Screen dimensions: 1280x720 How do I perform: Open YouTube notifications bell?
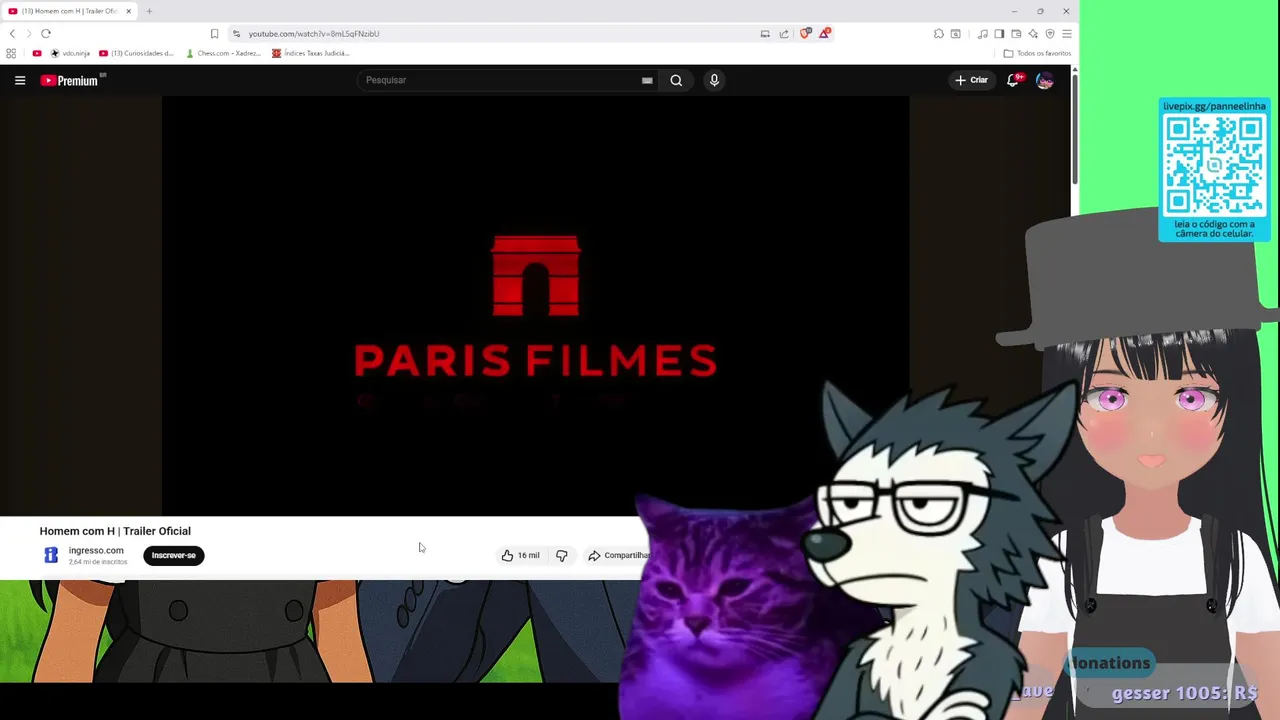click(x=1013, y=80)
